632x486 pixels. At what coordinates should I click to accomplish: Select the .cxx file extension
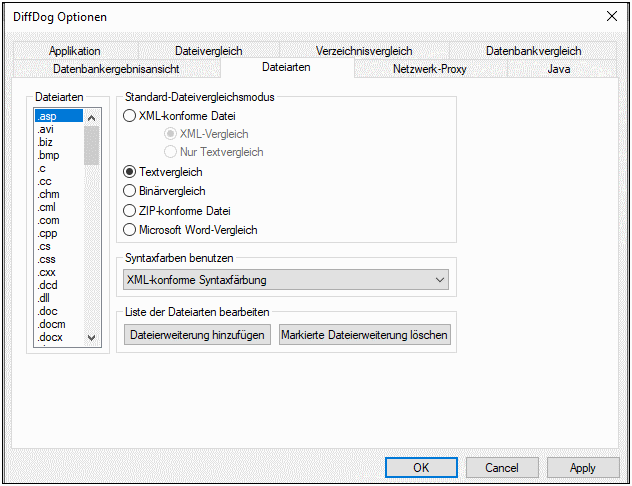(x=59, y=272)
